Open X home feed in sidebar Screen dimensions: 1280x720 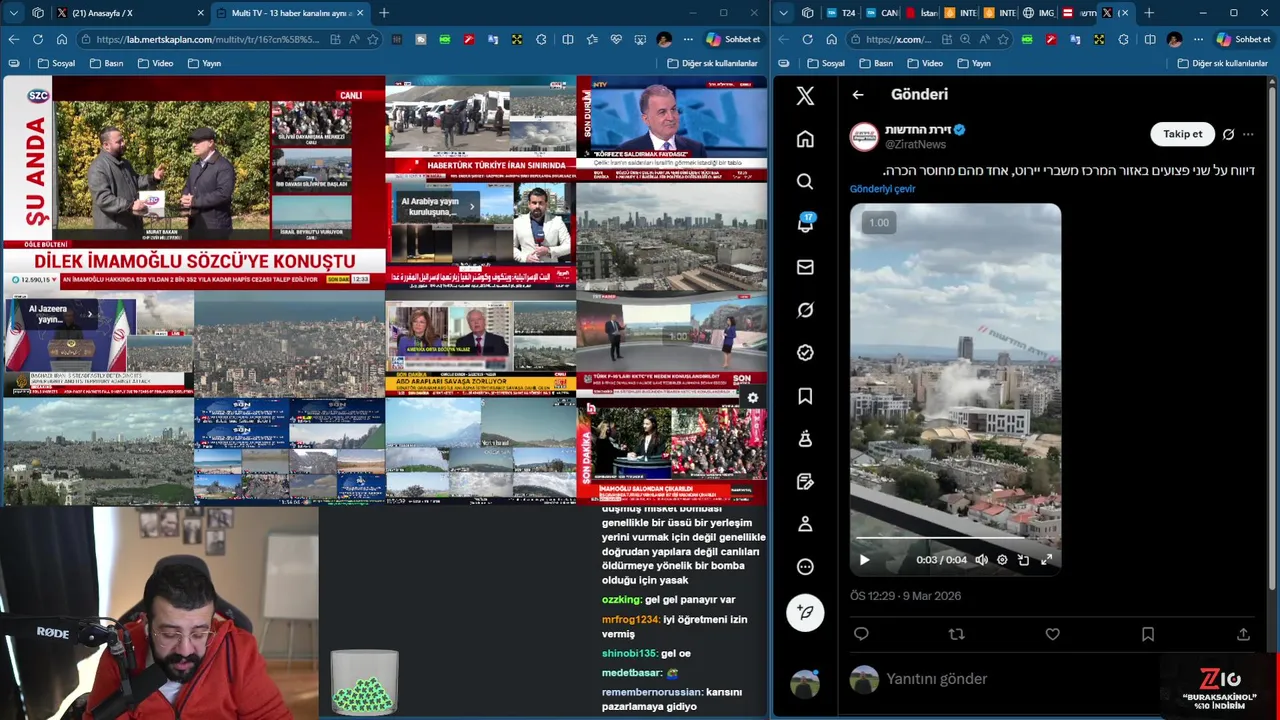(x=805, y=139)
